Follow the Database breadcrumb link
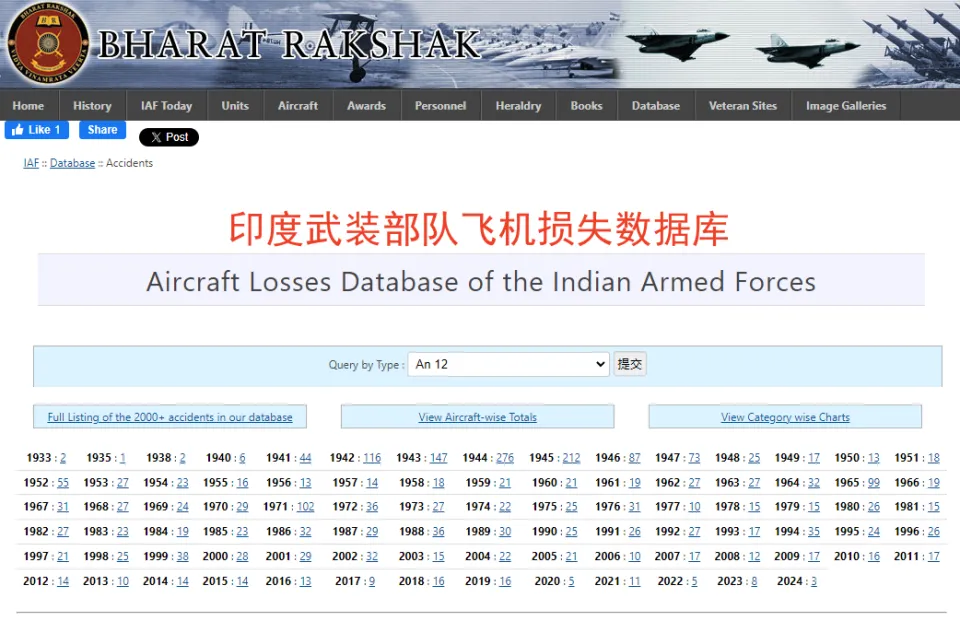This screenshot has width=960, height=621. click(x=72, y=163)
